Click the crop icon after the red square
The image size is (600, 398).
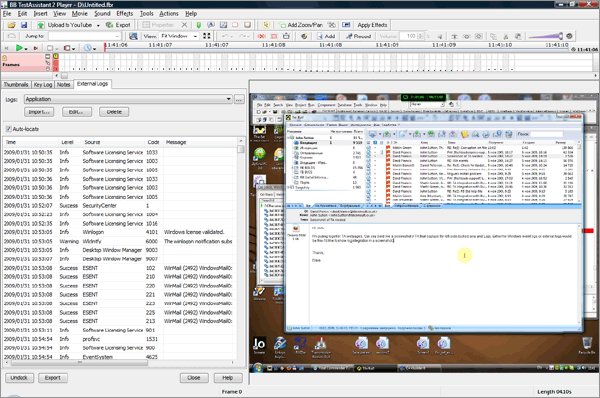[x=286, y=36]
